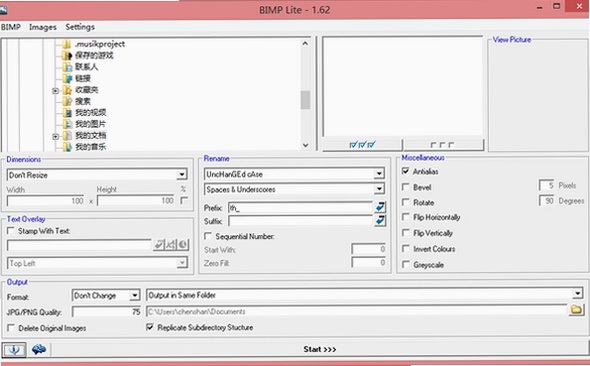This screenshot has width=590, height=366.
Task: Click into the Prefix input field
Action: coord(300,207)
